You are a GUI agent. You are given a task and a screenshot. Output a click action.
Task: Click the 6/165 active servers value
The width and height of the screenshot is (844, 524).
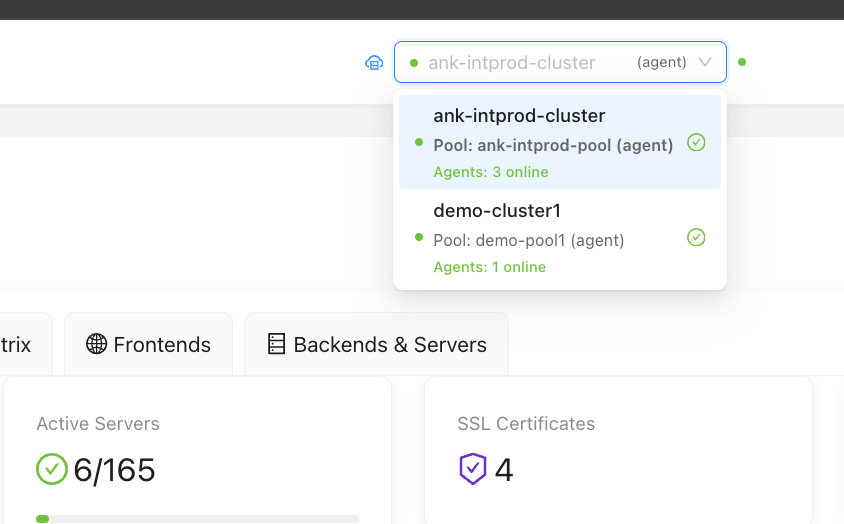click(114, 470)
